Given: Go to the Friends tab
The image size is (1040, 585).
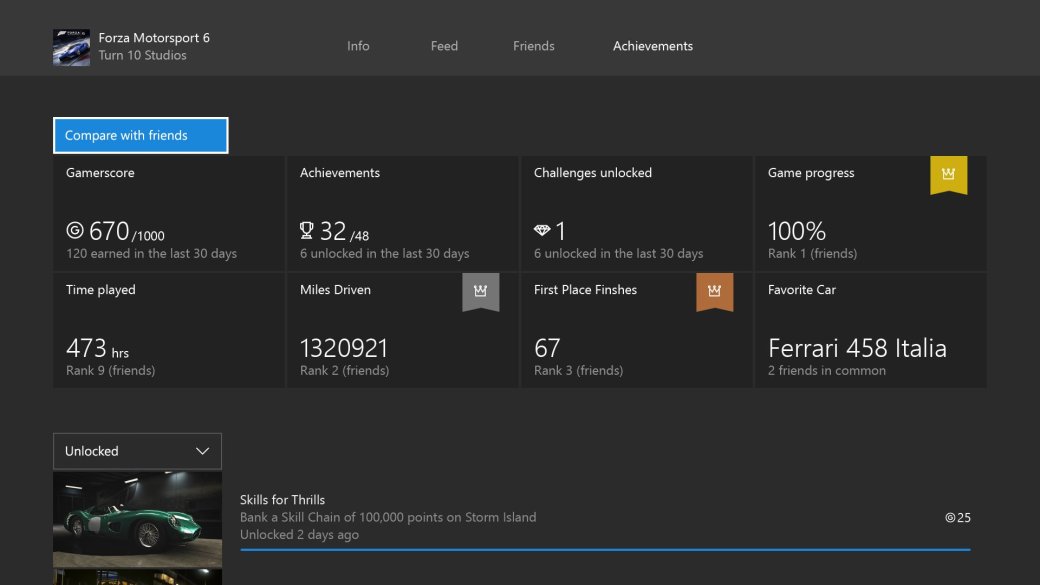Looking at the screenshot, I should click(x=533, y=46).
